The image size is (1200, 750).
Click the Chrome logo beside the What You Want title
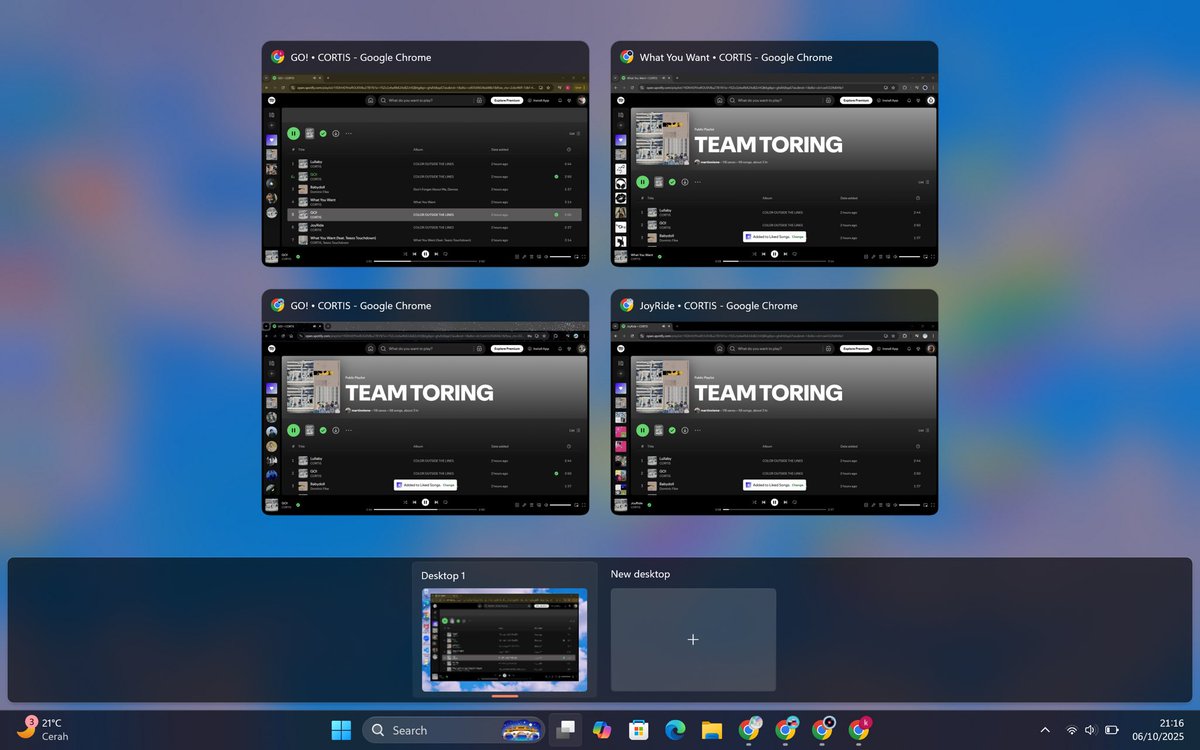pyautogui.click(x=627, y=57)
